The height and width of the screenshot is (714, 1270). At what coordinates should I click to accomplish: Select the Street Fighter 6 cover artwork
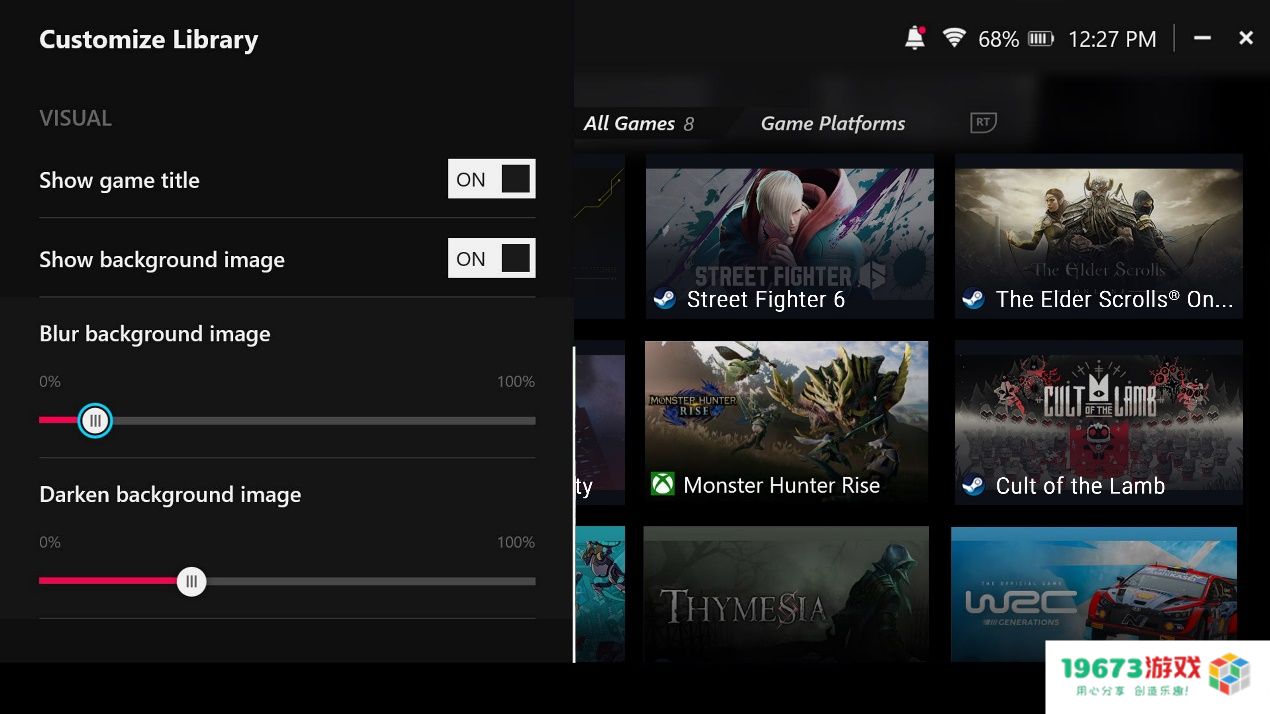pos(790,236)
